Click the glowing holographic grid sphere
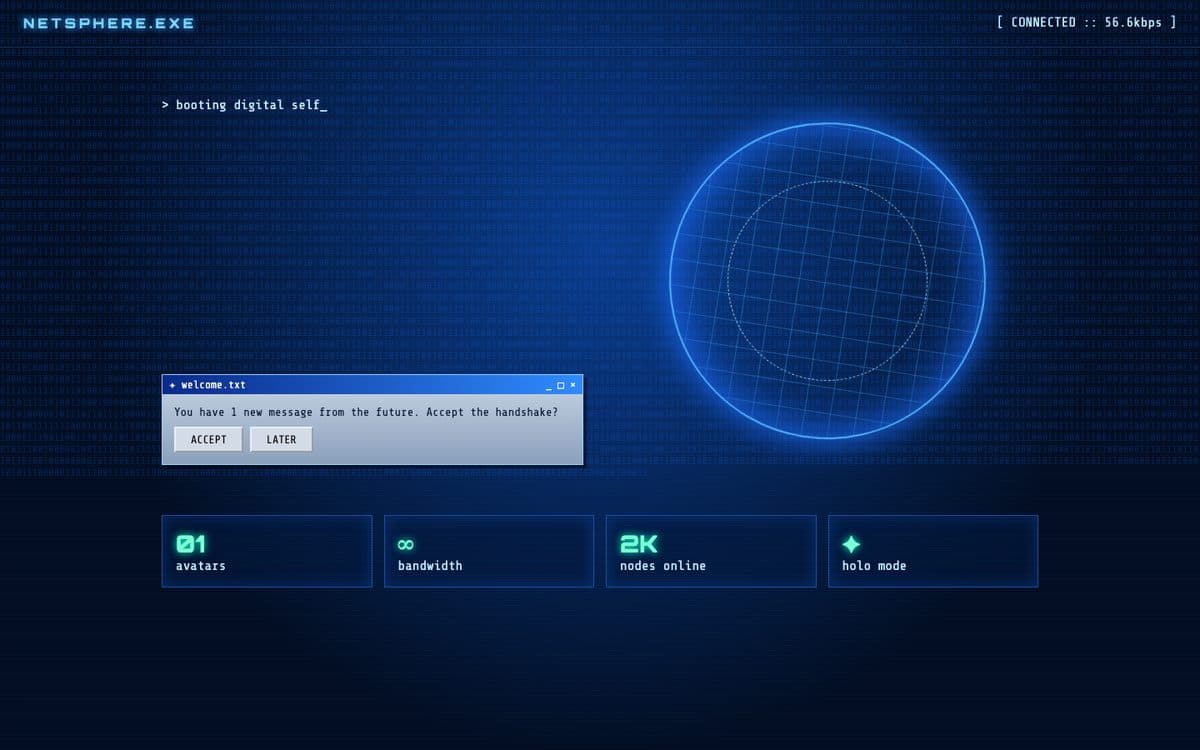The image size is (1200, 750). point(827,281)
